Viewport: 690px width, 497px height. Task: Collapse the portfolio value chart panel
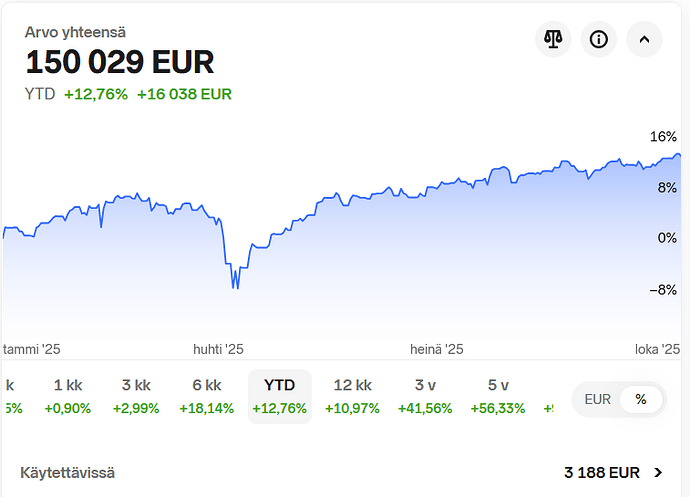point(645,40)
